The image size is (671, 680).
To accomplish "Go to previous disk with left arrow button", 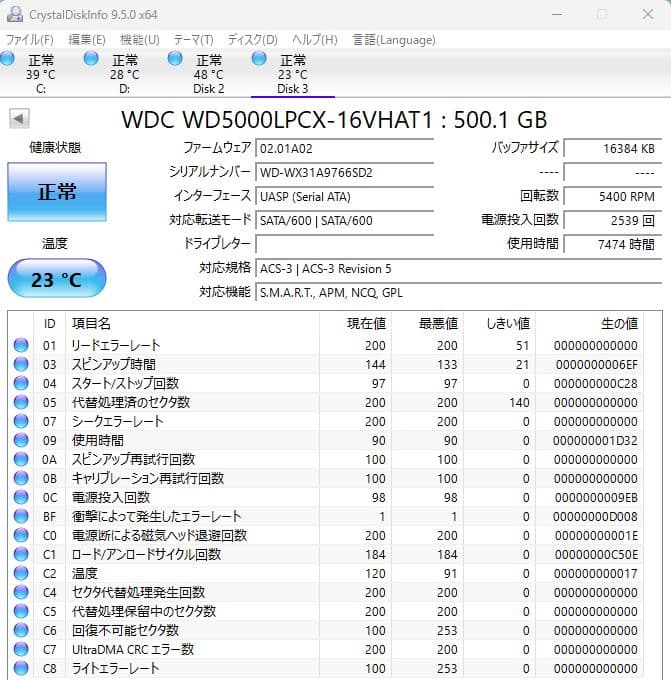I will (19, 119).
